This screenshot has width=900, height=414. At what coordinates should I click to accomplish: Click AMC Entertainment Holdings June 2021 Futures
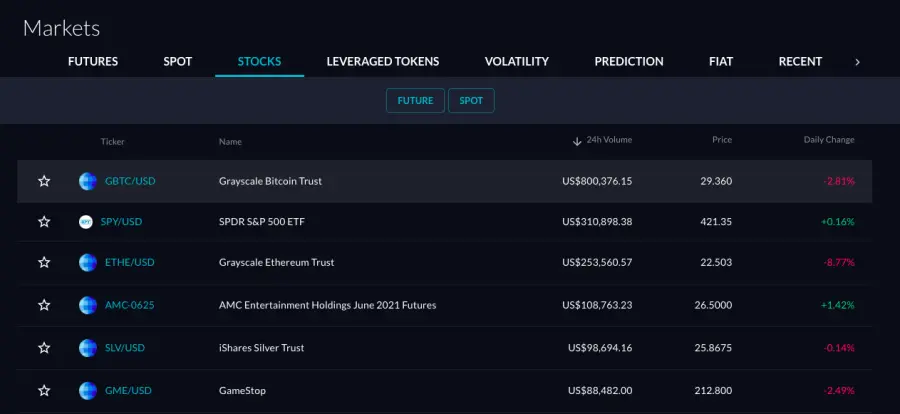(x=328, y=305)
